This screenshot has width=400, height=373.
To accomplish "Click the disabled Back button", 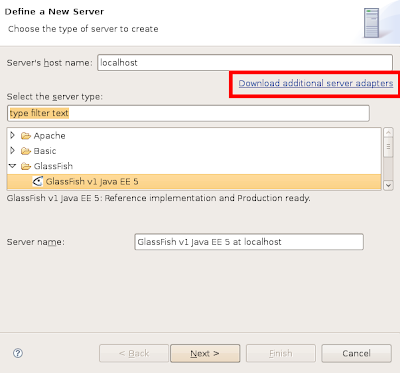I will (134, 353).
